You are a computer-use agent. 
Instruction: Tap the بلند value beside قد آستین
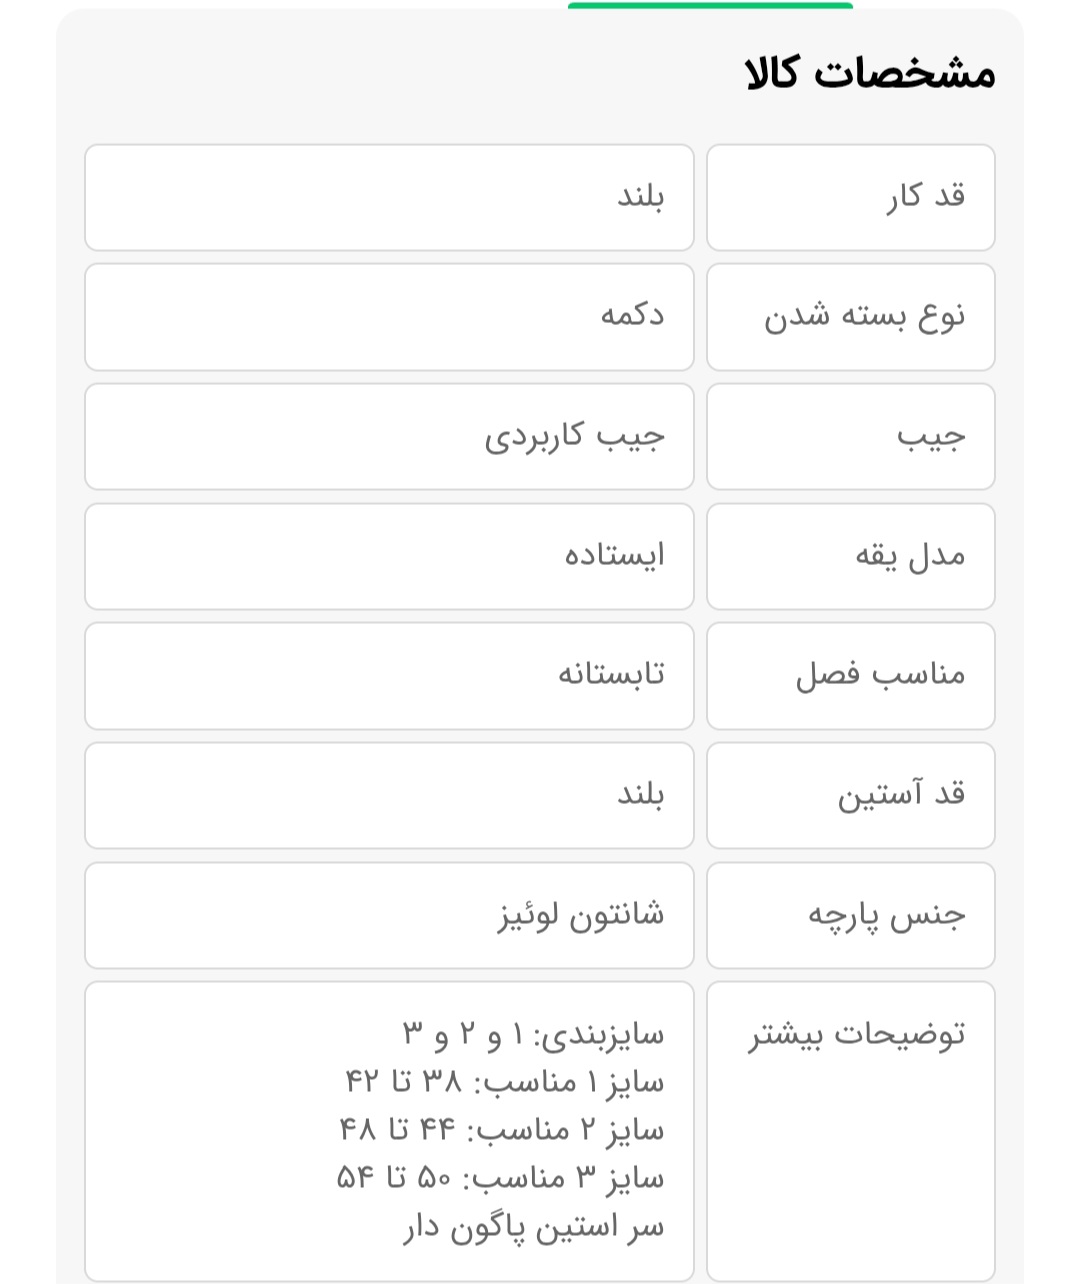[x=389, y=796]
